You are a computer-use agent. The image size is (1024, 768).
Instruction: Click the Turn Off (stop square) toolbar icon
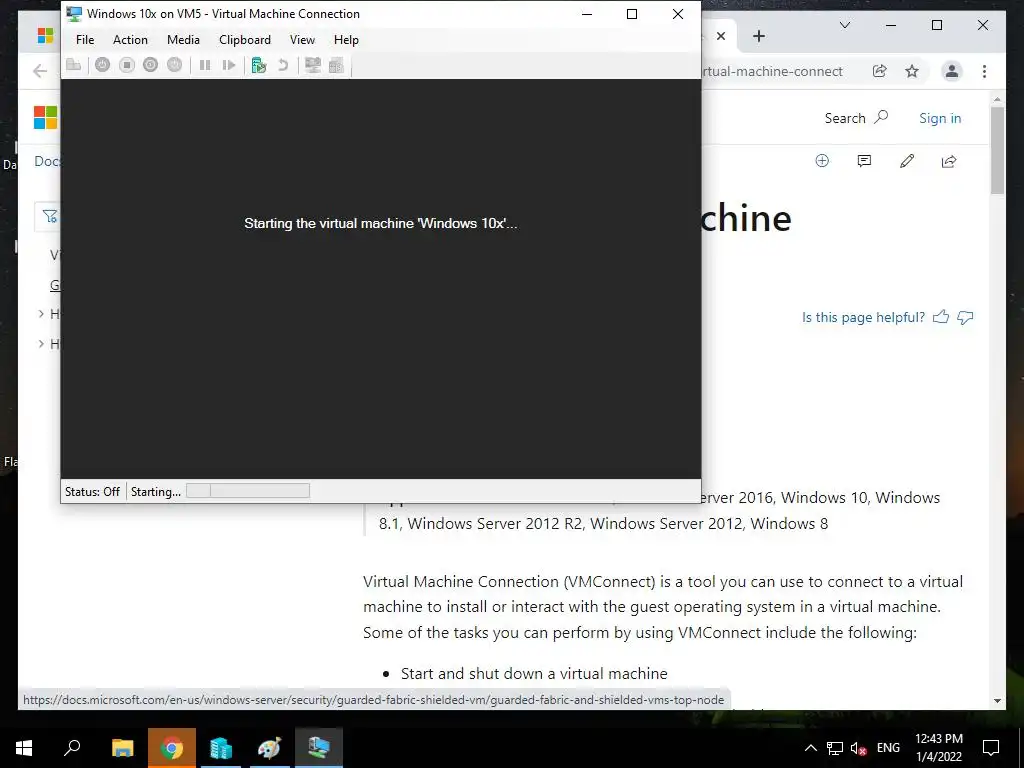(127, 65)
